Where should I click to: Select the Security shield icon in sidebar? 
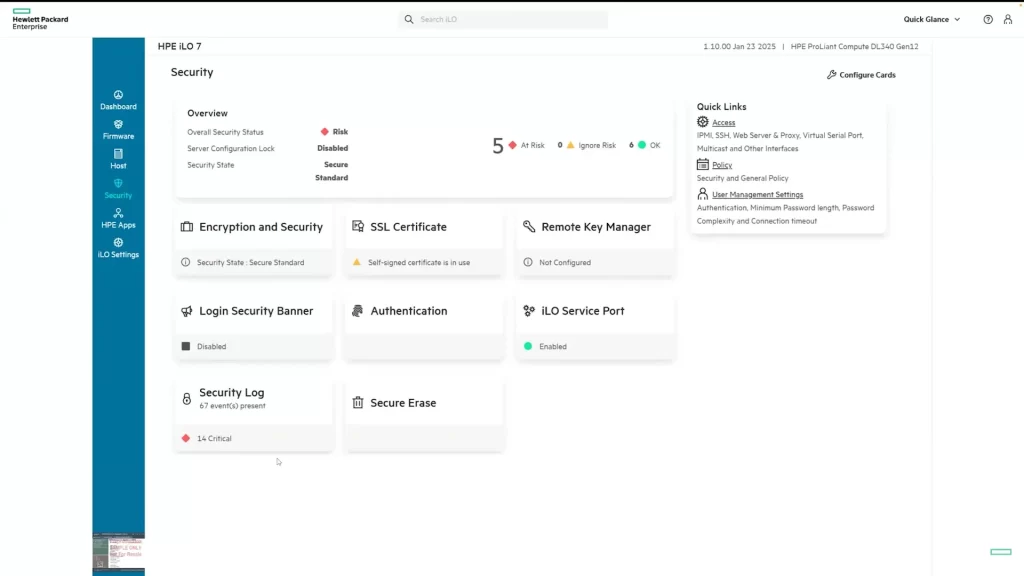point(118,184)
